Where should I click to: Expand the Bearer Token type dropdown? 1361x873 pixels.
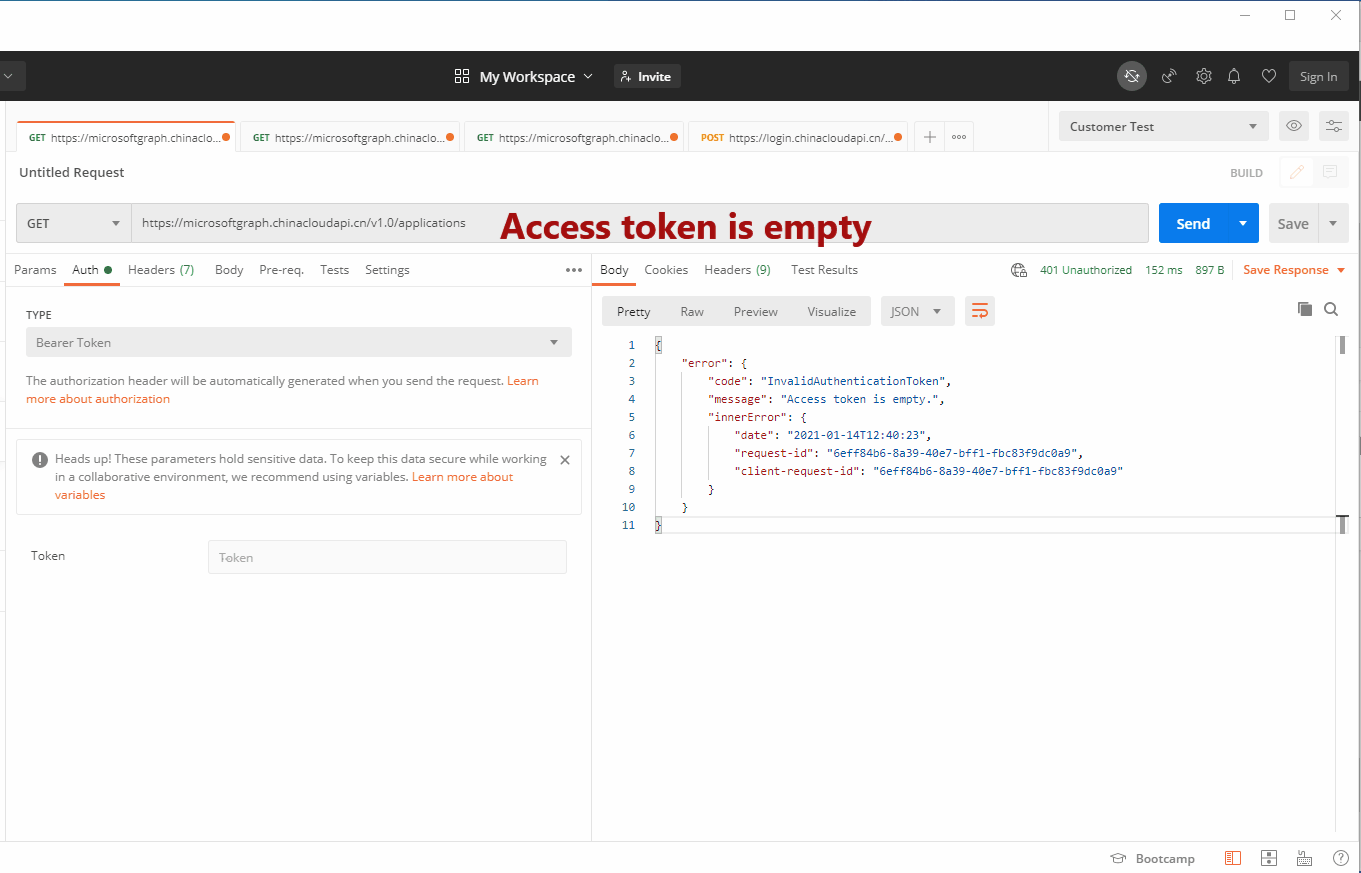[298, 342]
